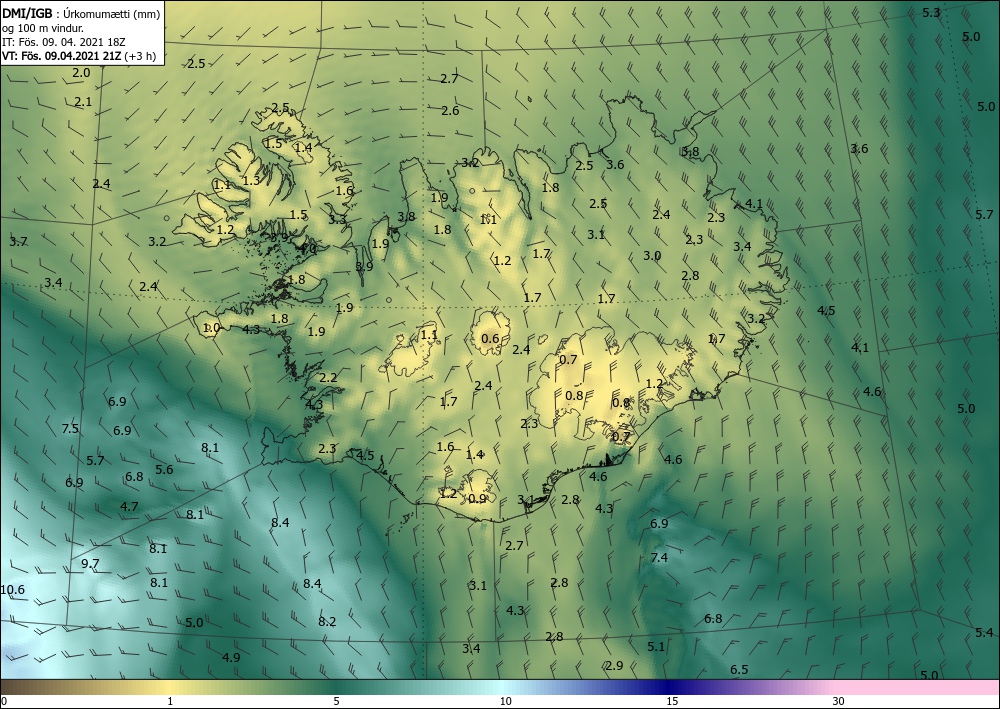Select the value '5.6' in the southwest
Image resolution: width=1000 pixels, height=709 pixels.
[165, 470]
